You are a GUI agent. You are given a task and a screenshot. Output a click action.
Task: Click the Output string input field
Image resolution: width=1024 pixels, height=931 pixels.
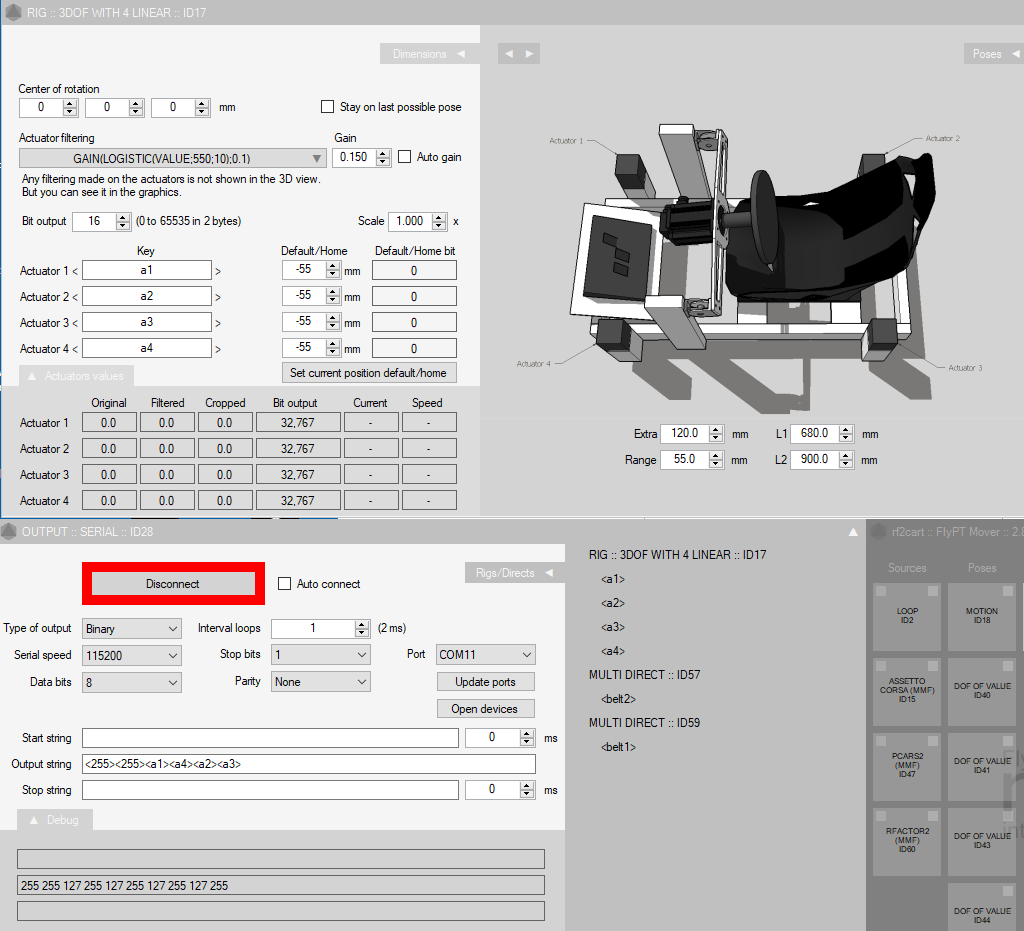click(x=308, y=764)
